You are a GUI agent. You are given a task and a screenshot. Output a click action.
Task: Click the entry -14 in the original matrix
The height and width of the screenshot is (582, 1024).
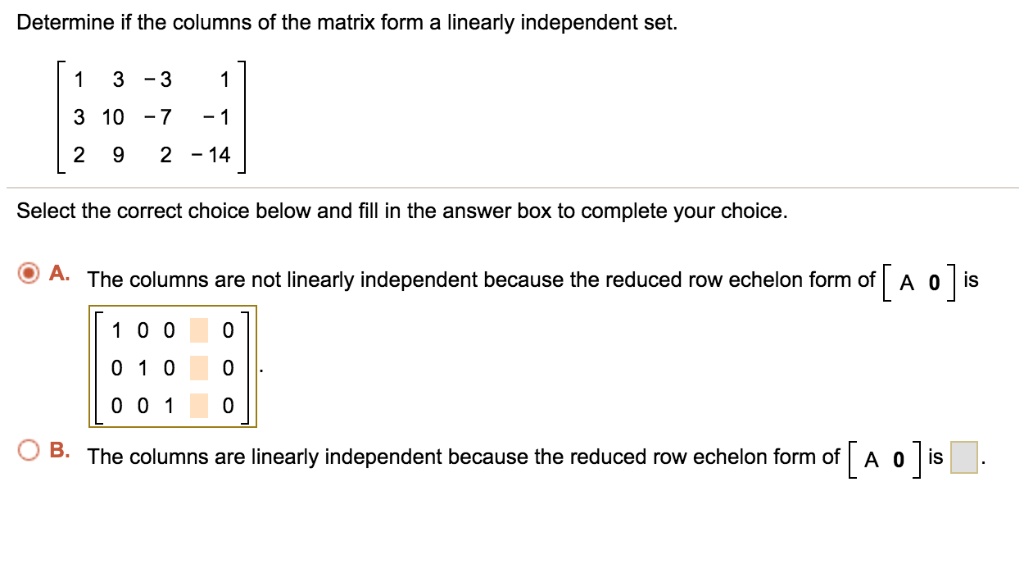coord(212,154)
